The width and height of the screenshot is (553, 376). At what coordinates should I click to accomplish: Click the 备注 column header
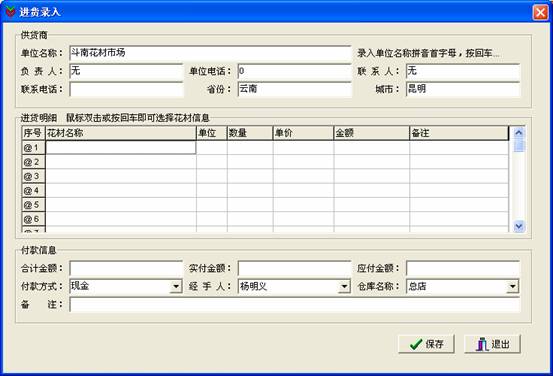click(x=459, y=133)
